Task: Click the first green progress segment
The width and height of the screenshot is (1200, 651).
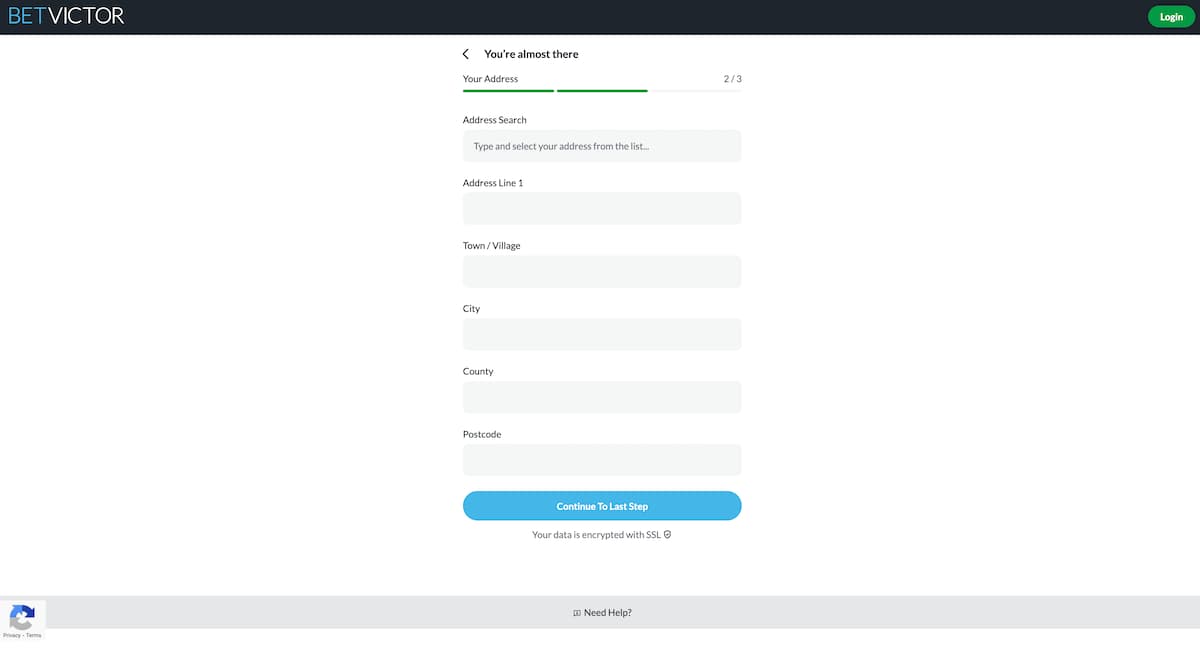Action: (508, 91)
